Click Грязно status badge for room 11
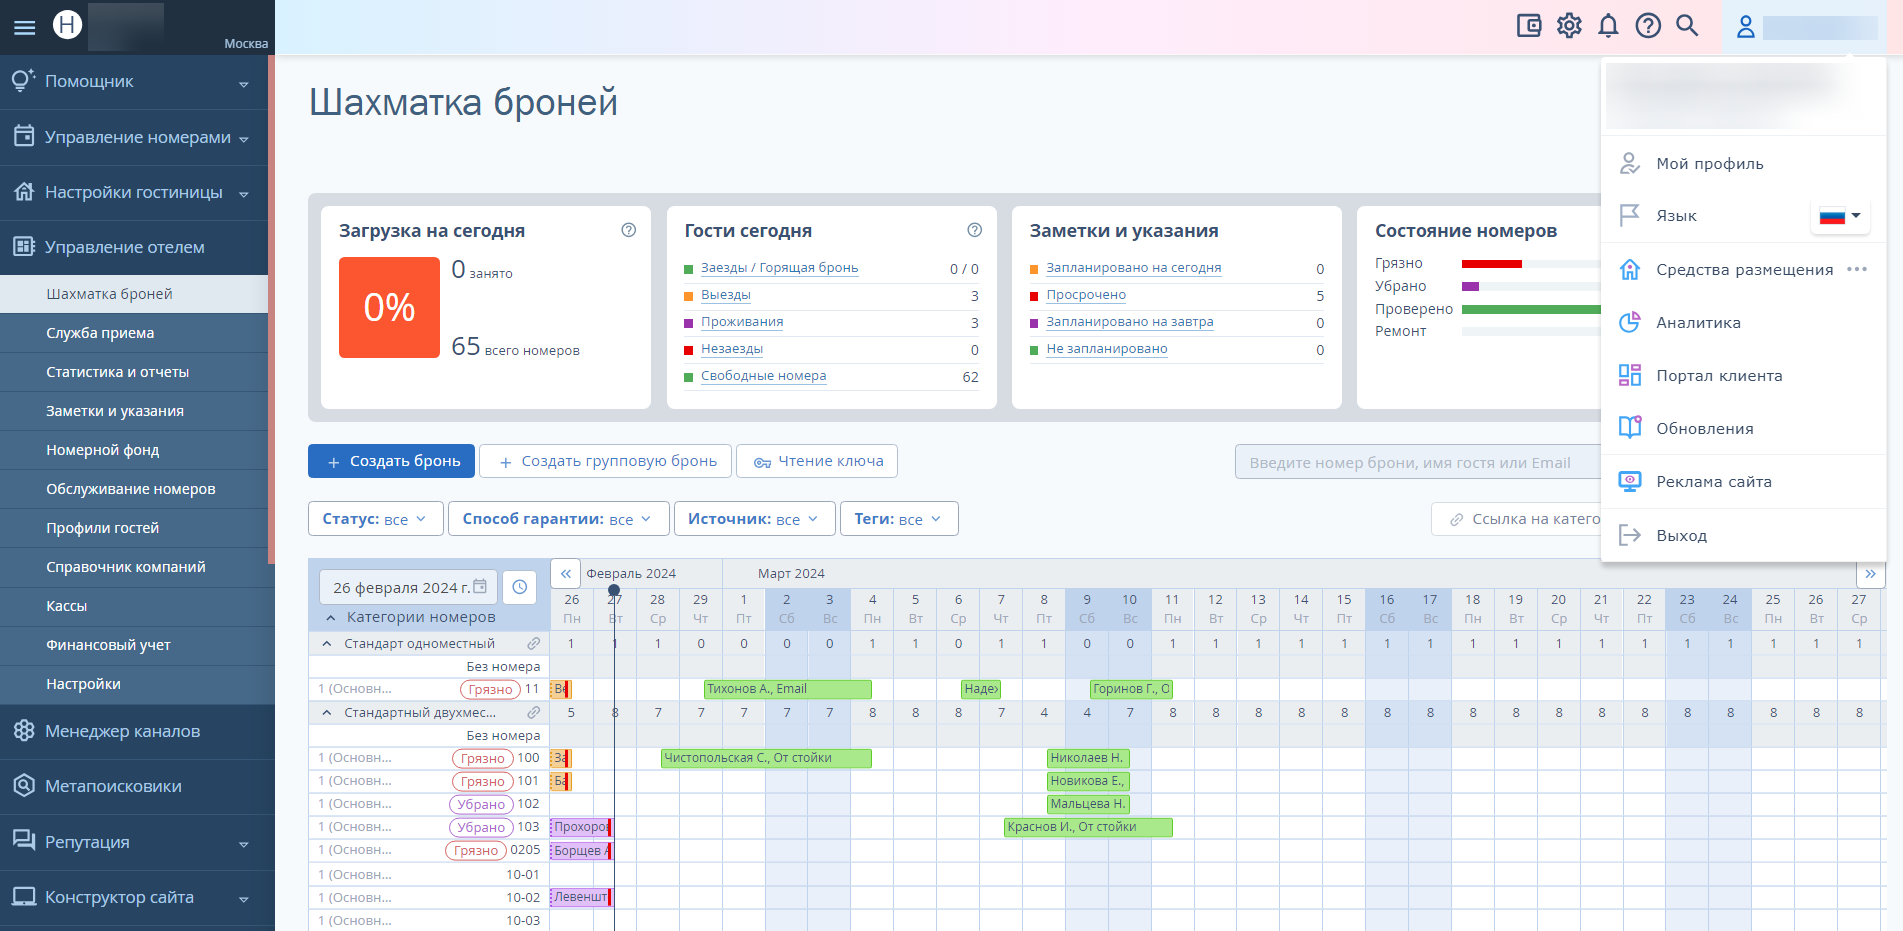The height and width of the screenshot is (931, 1903). point(490,690)
